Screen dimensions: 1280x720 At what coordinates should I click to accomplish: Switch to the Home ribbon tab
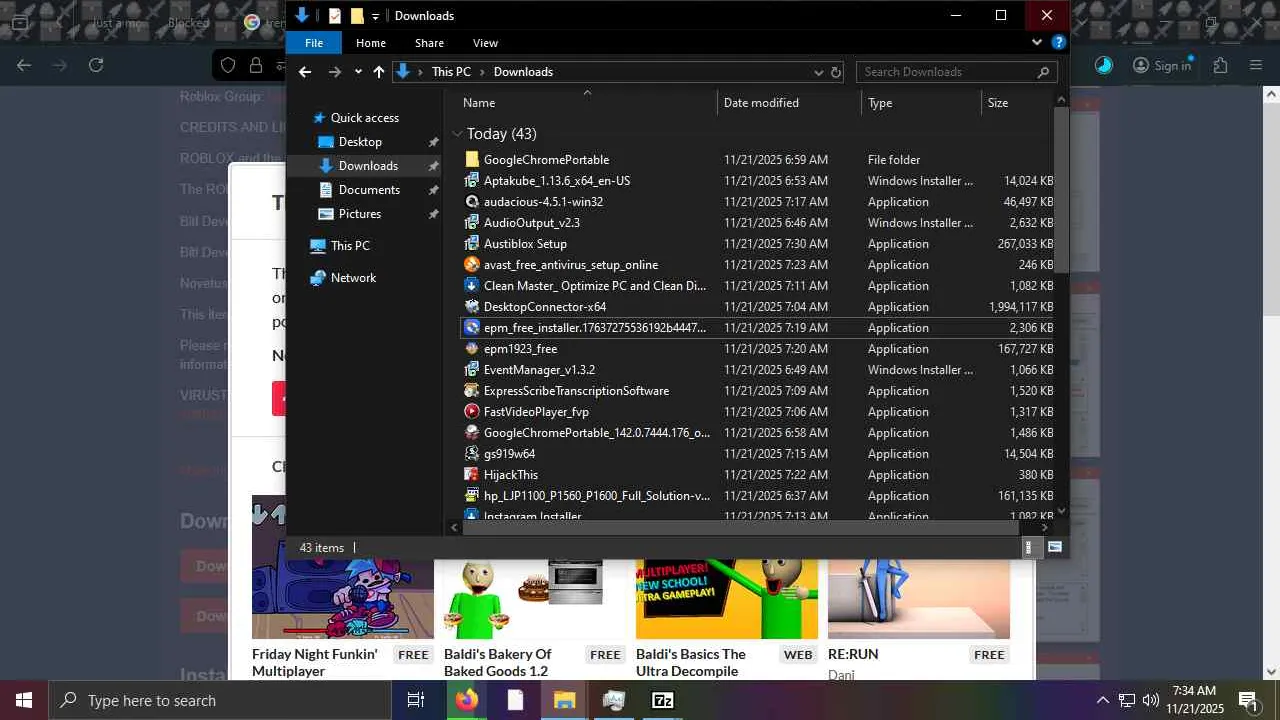click(371, 43)
